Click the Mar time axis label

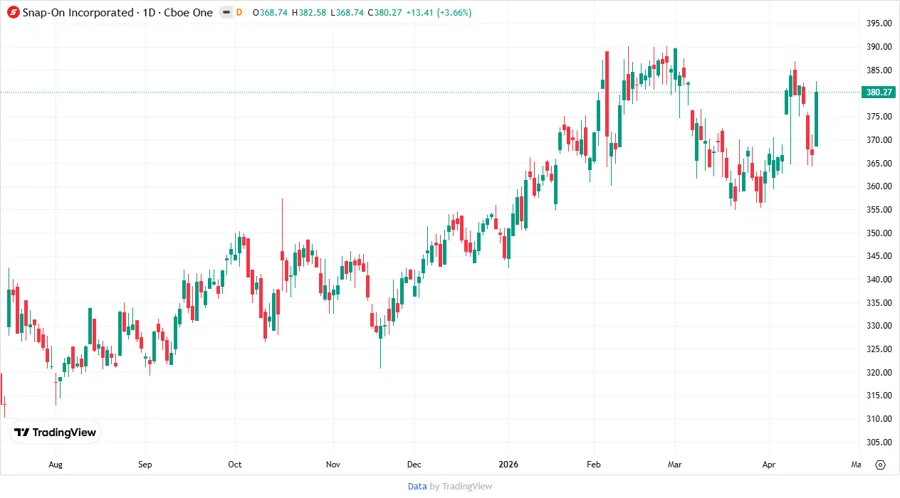click(675, 464)
